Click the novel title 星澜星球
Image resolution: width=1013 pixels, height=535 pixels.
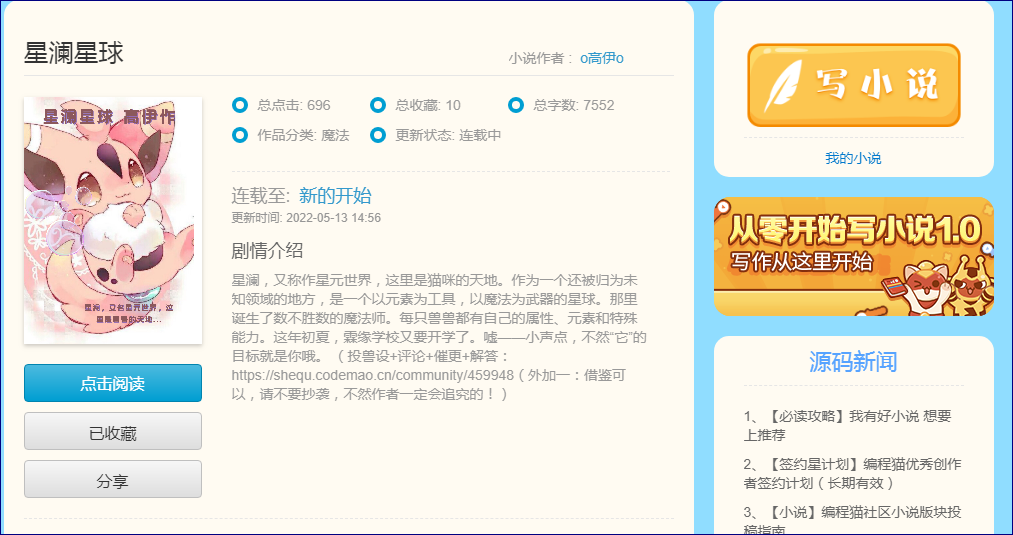pos(74,53)
